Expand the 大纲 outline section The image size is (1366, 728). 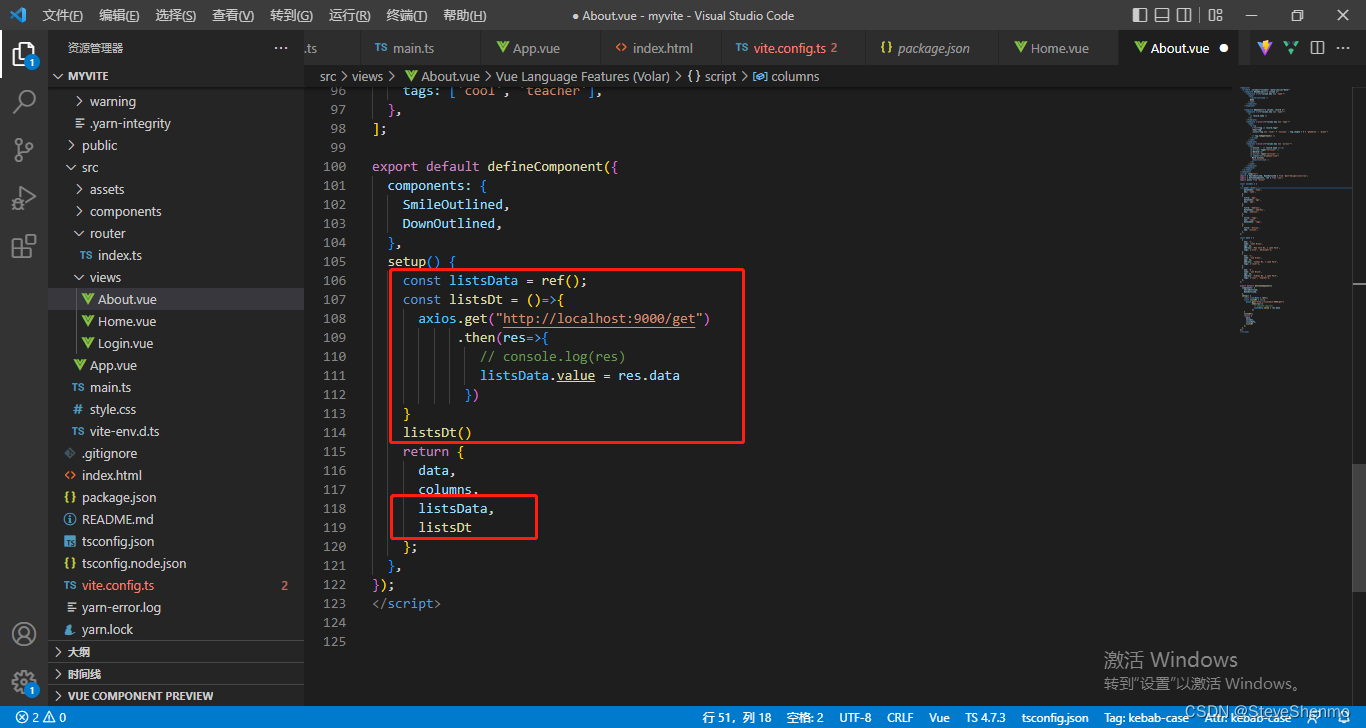[x=176, y=651]
